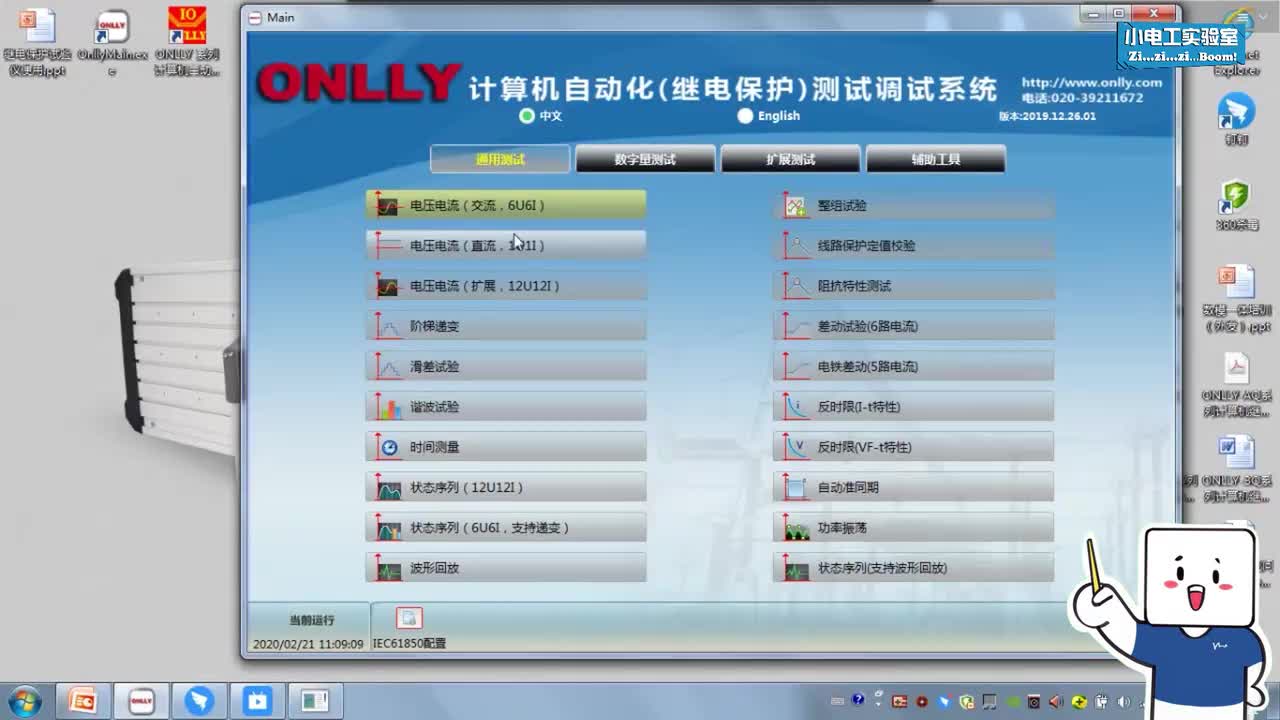Click the 当前运行 panel label
This screenshot has width=1280, height=720.
[x=312, y=620]
